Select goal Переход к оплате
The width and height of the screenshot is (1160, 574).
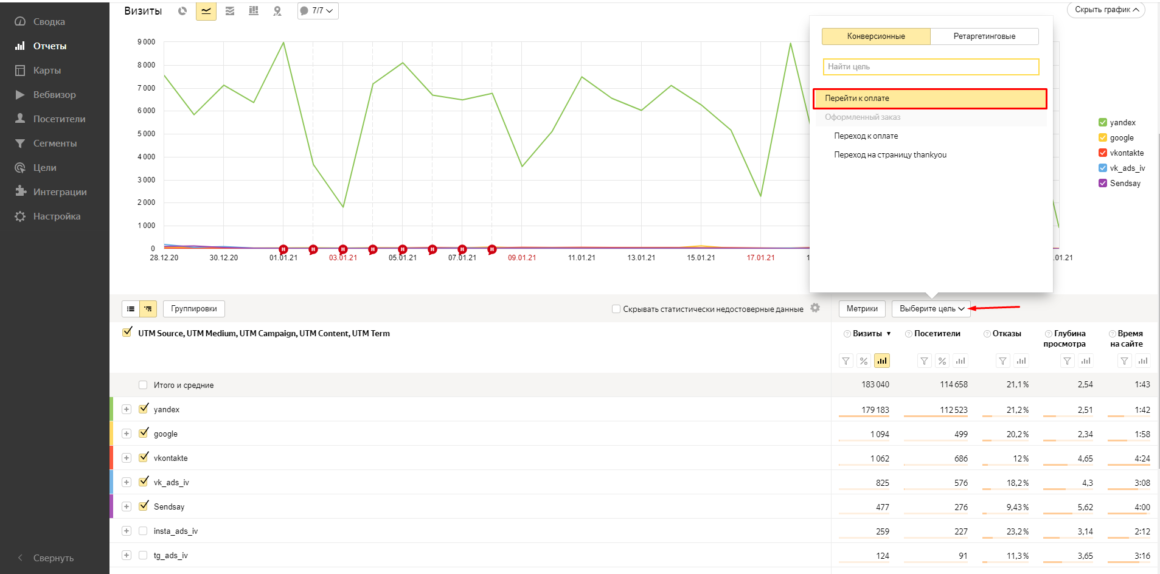pos(866,136)
